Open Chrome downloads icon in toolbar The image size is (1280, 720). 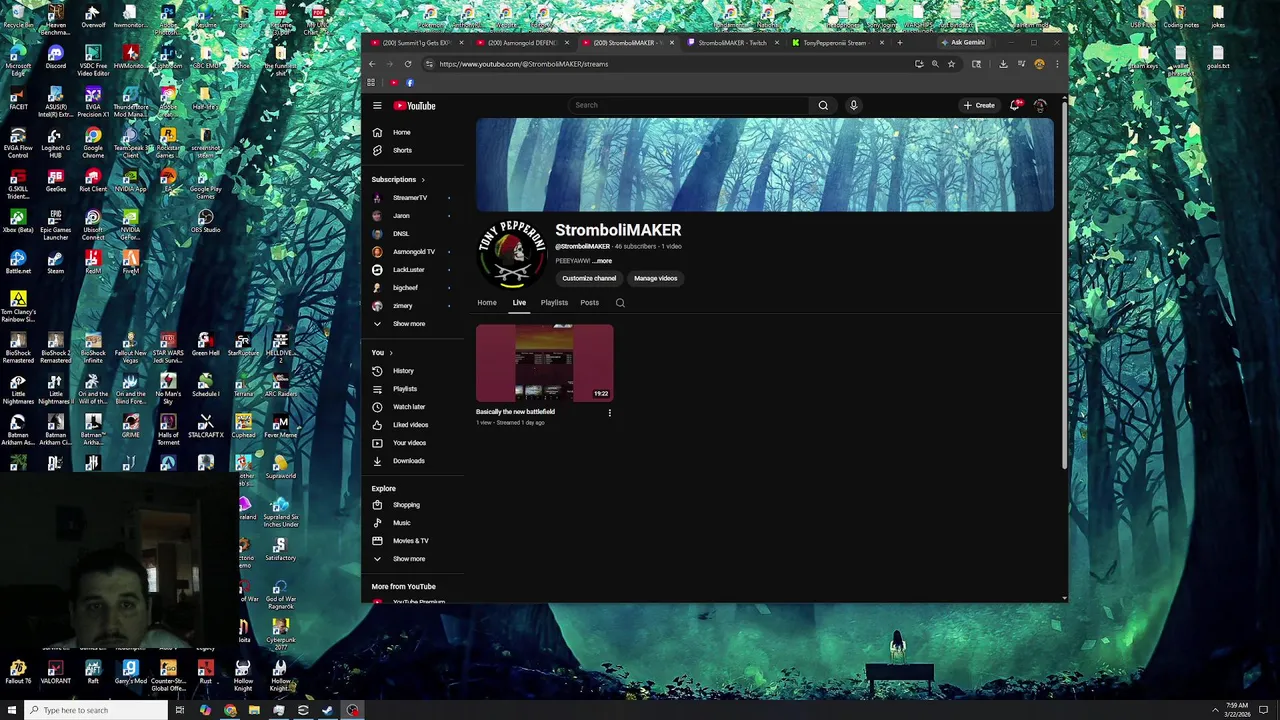tap(1003, 64)
